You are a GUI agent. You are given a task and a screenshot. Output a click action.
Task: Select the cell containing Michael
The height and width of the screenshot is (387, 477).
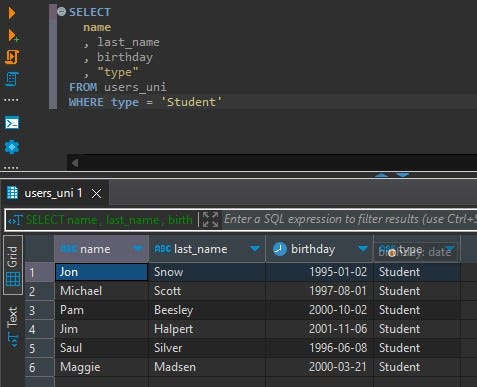tap(101, 291)
